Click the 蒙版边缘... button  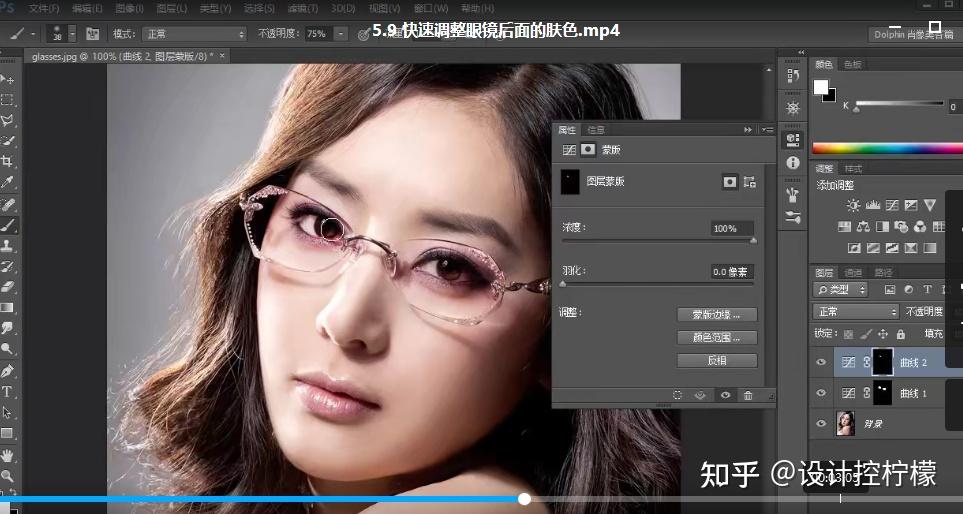click(717, 314)
